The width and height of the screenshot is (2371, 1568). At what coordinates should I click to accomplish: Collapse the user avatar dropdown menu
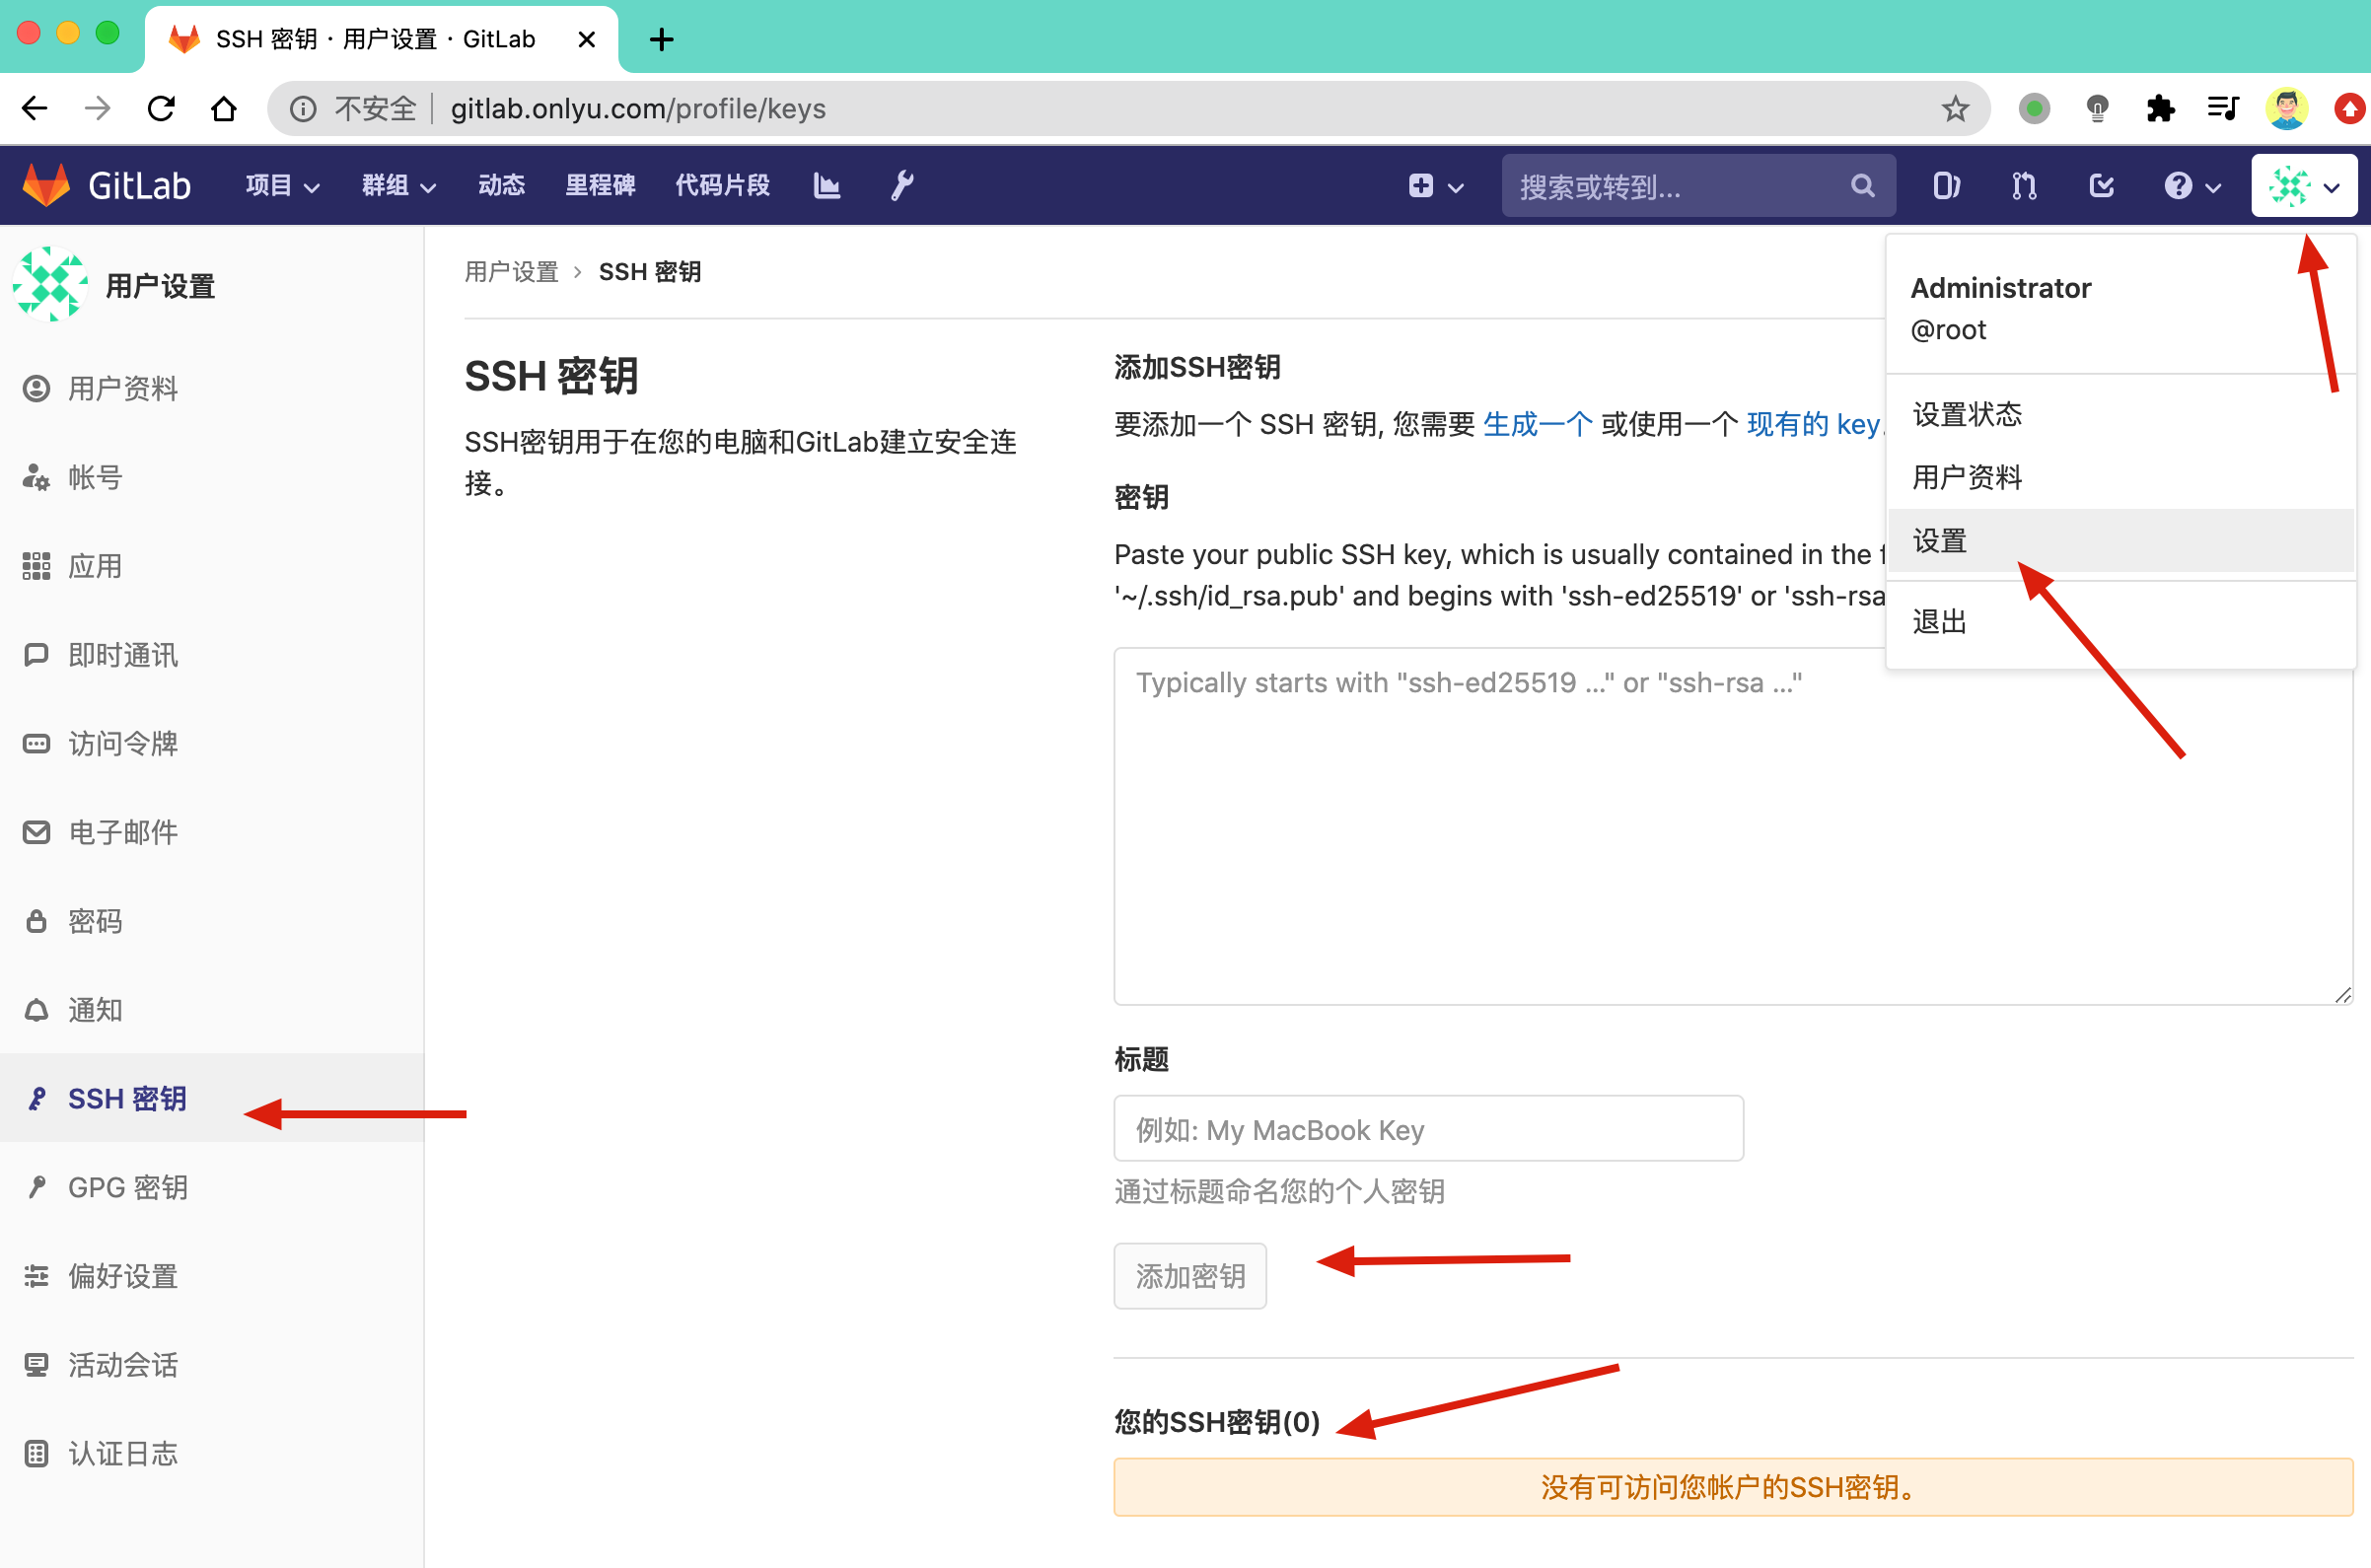click(2304, 186)
